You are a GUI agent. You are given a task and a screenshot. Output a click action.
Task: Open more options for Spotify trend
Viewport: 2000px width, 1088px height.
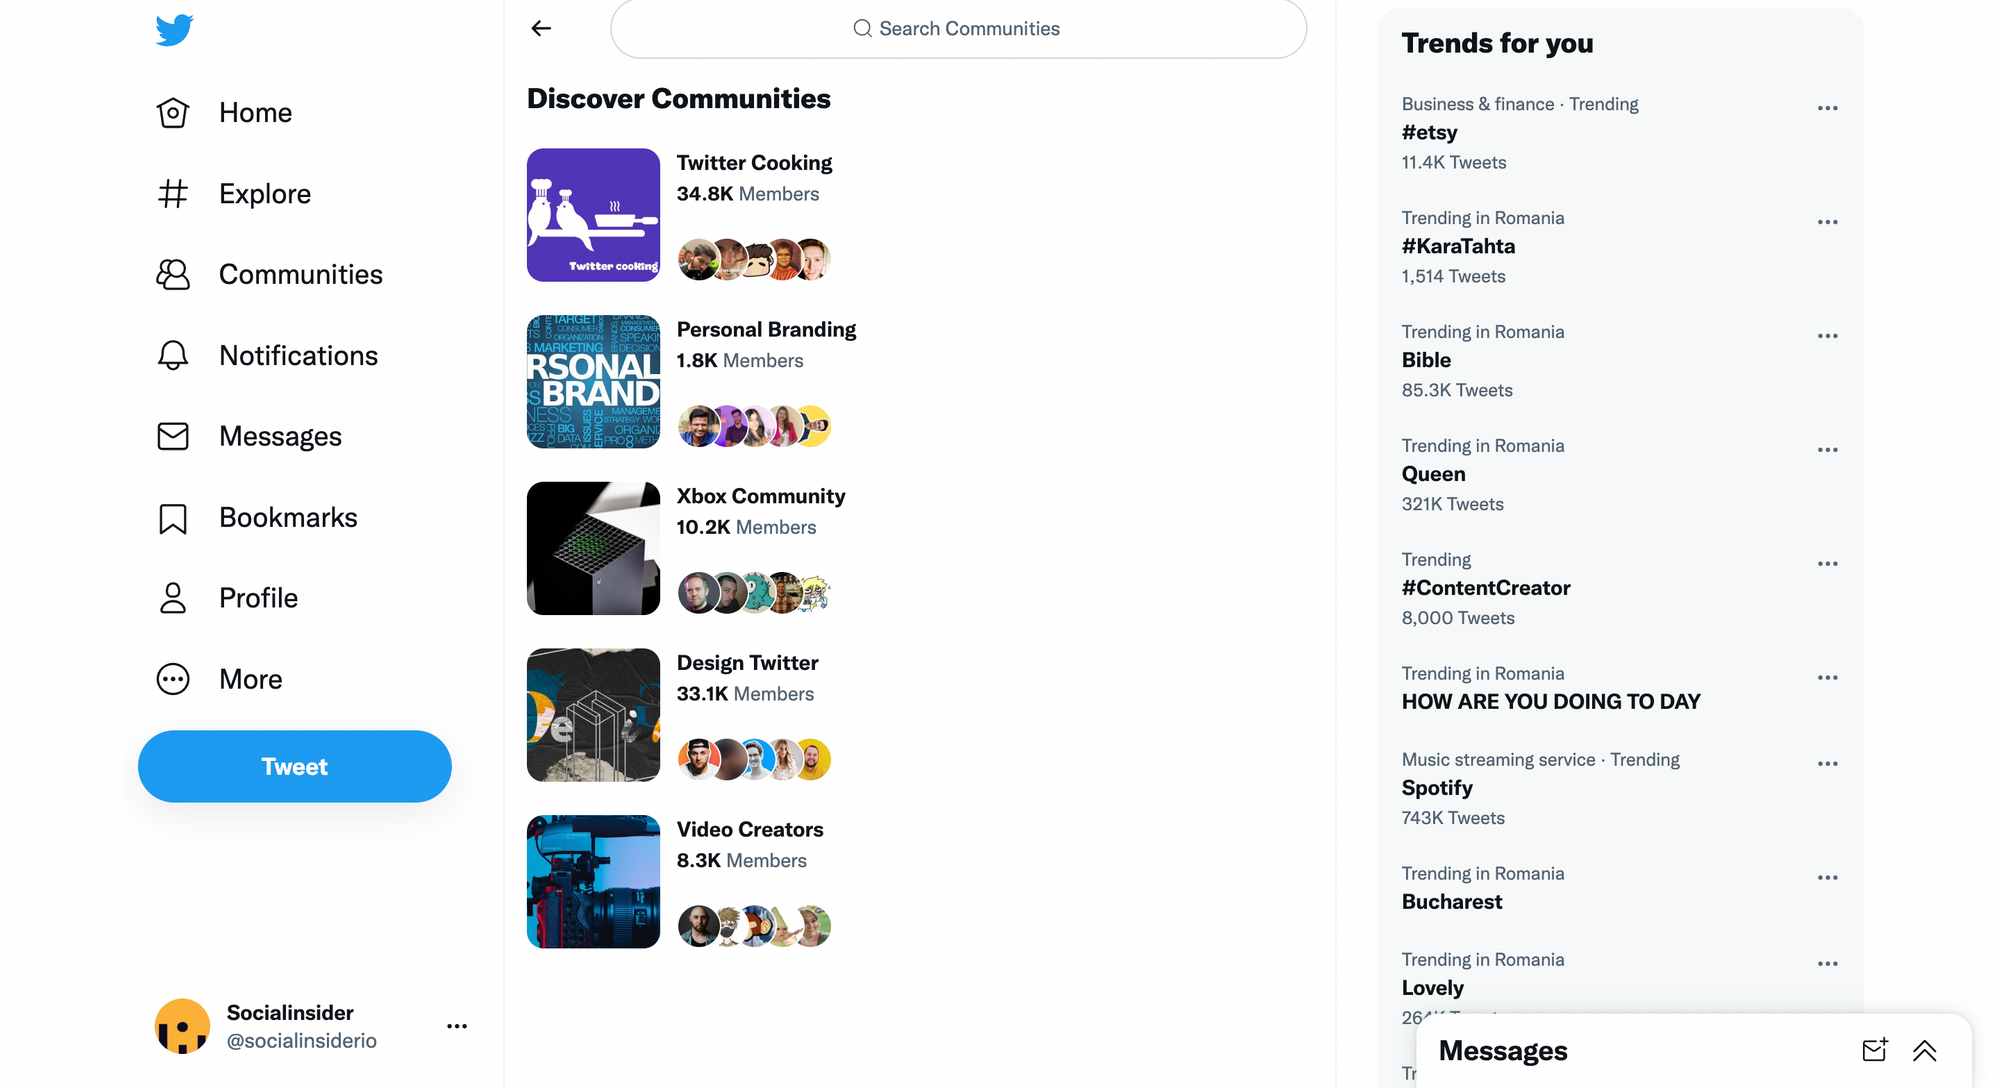1828,764
